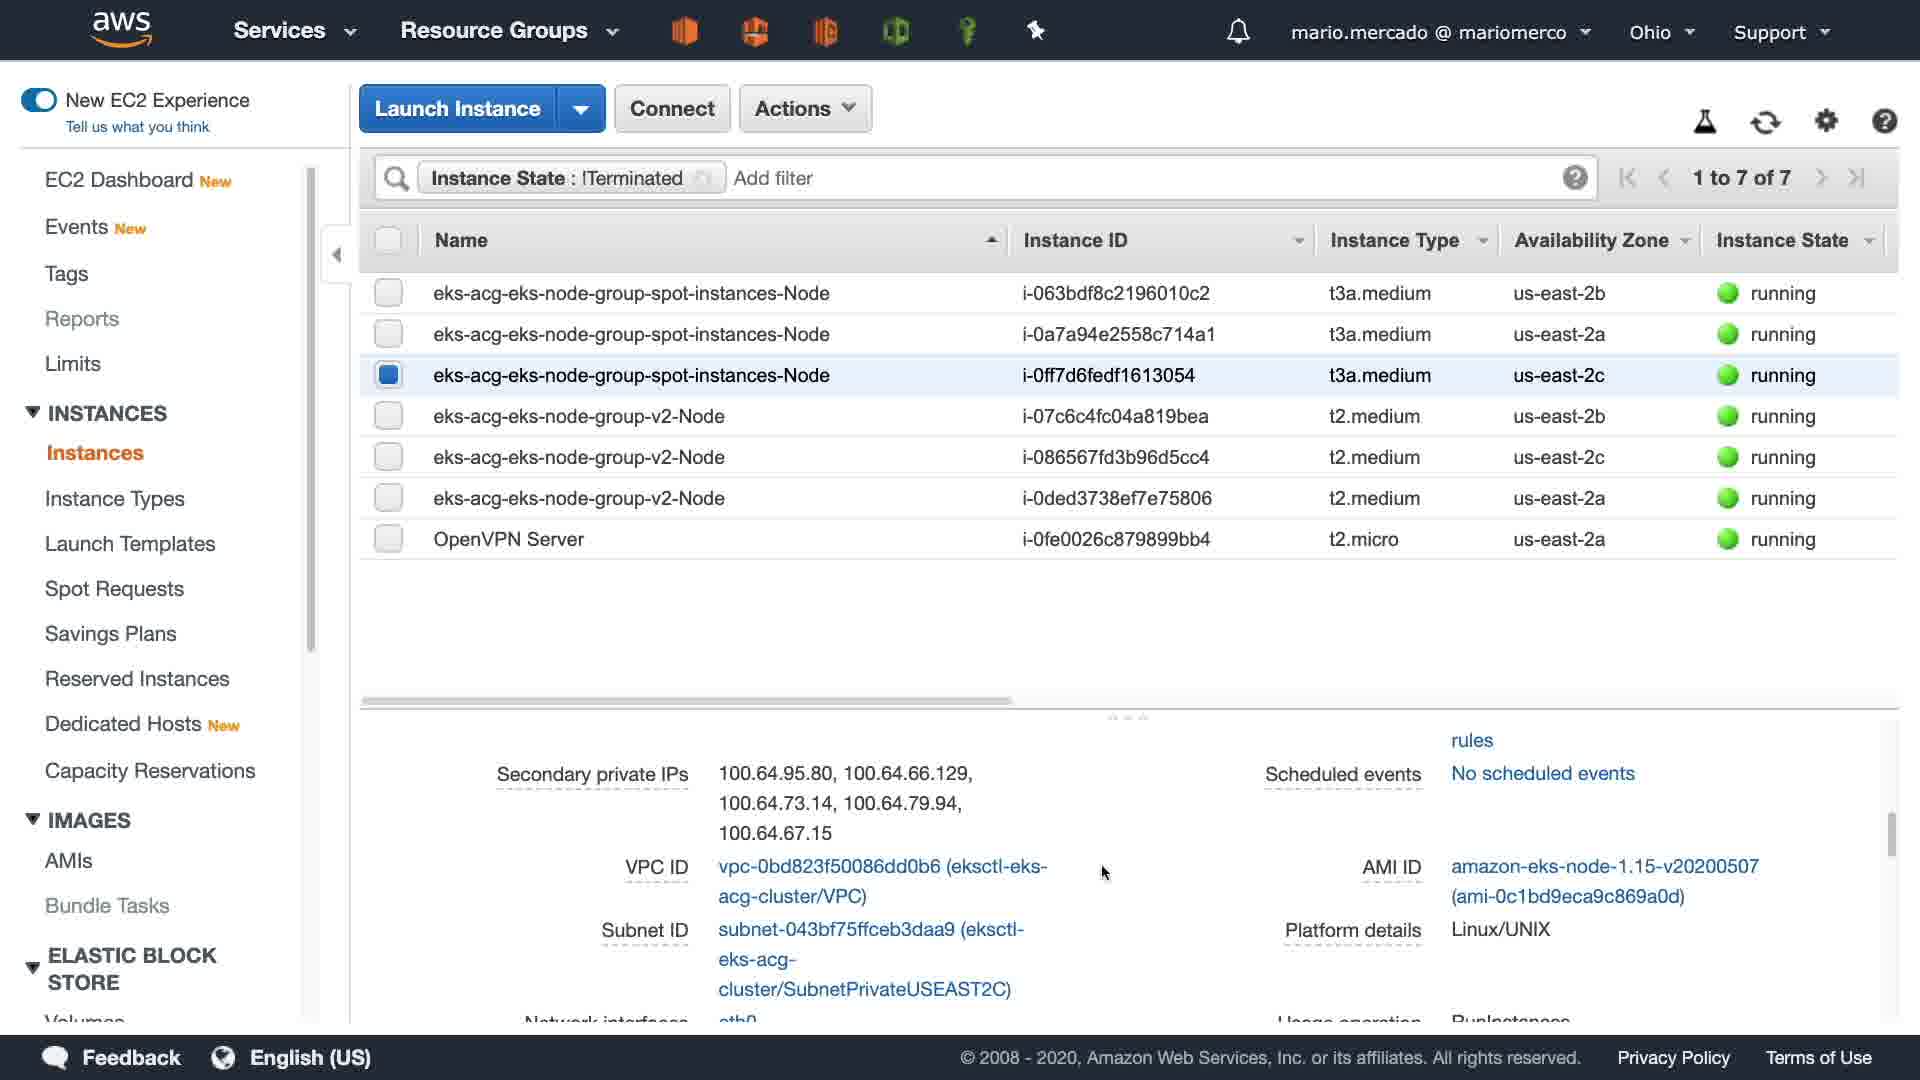1920x1080 pixels.
Task: Click the Connect button
Action: (672, 109)
